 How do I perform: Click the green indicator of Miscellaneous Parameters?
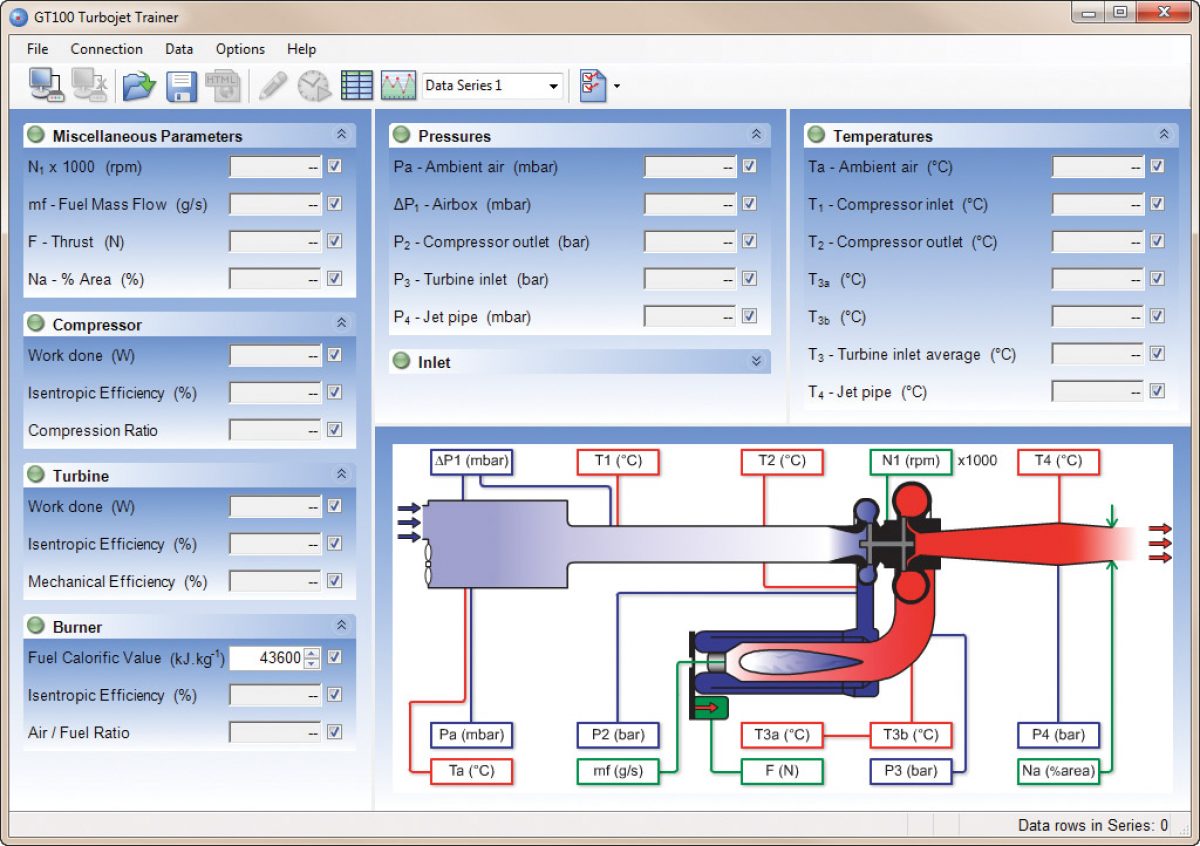(x=36, y=135)
